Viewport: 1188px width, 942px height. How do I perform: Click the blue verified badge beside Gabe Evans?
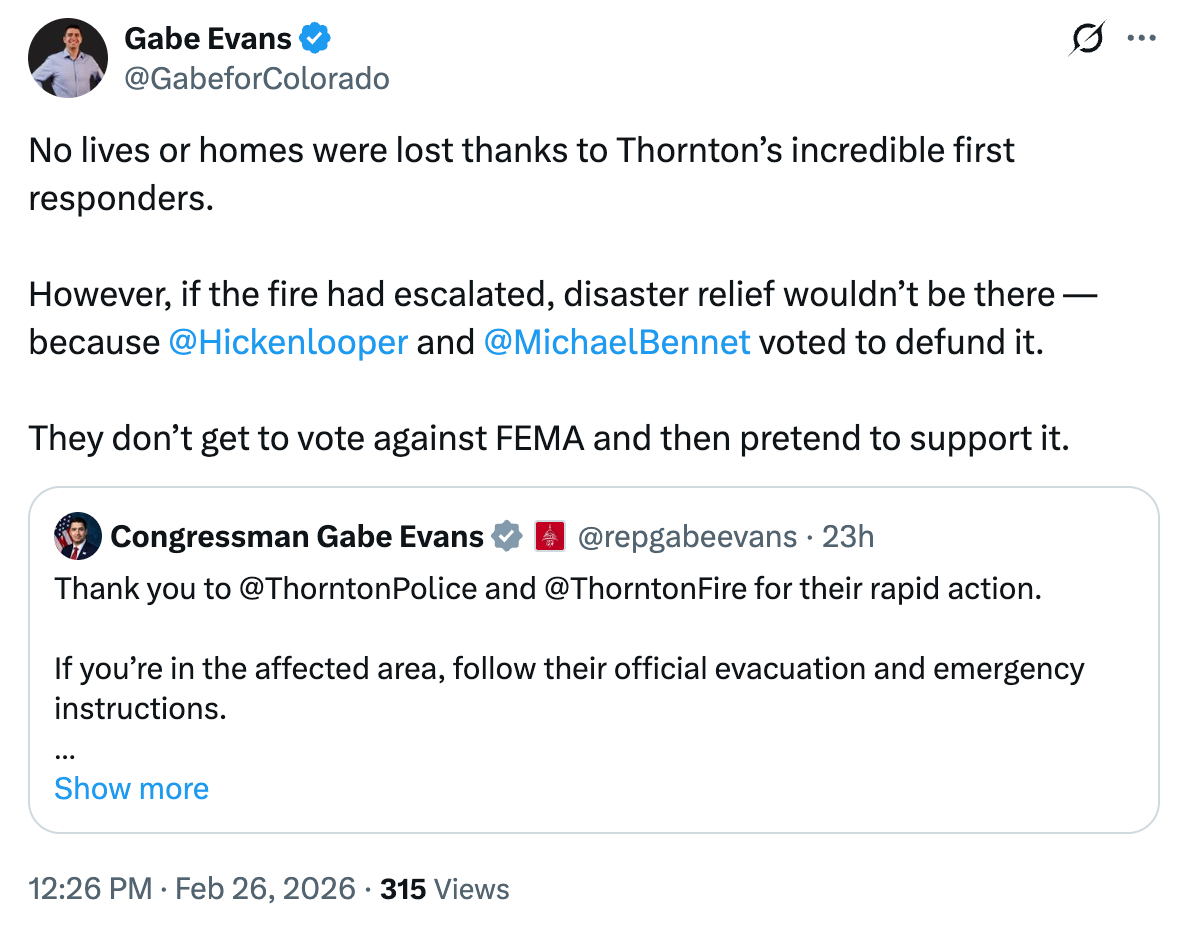(316, 39)
